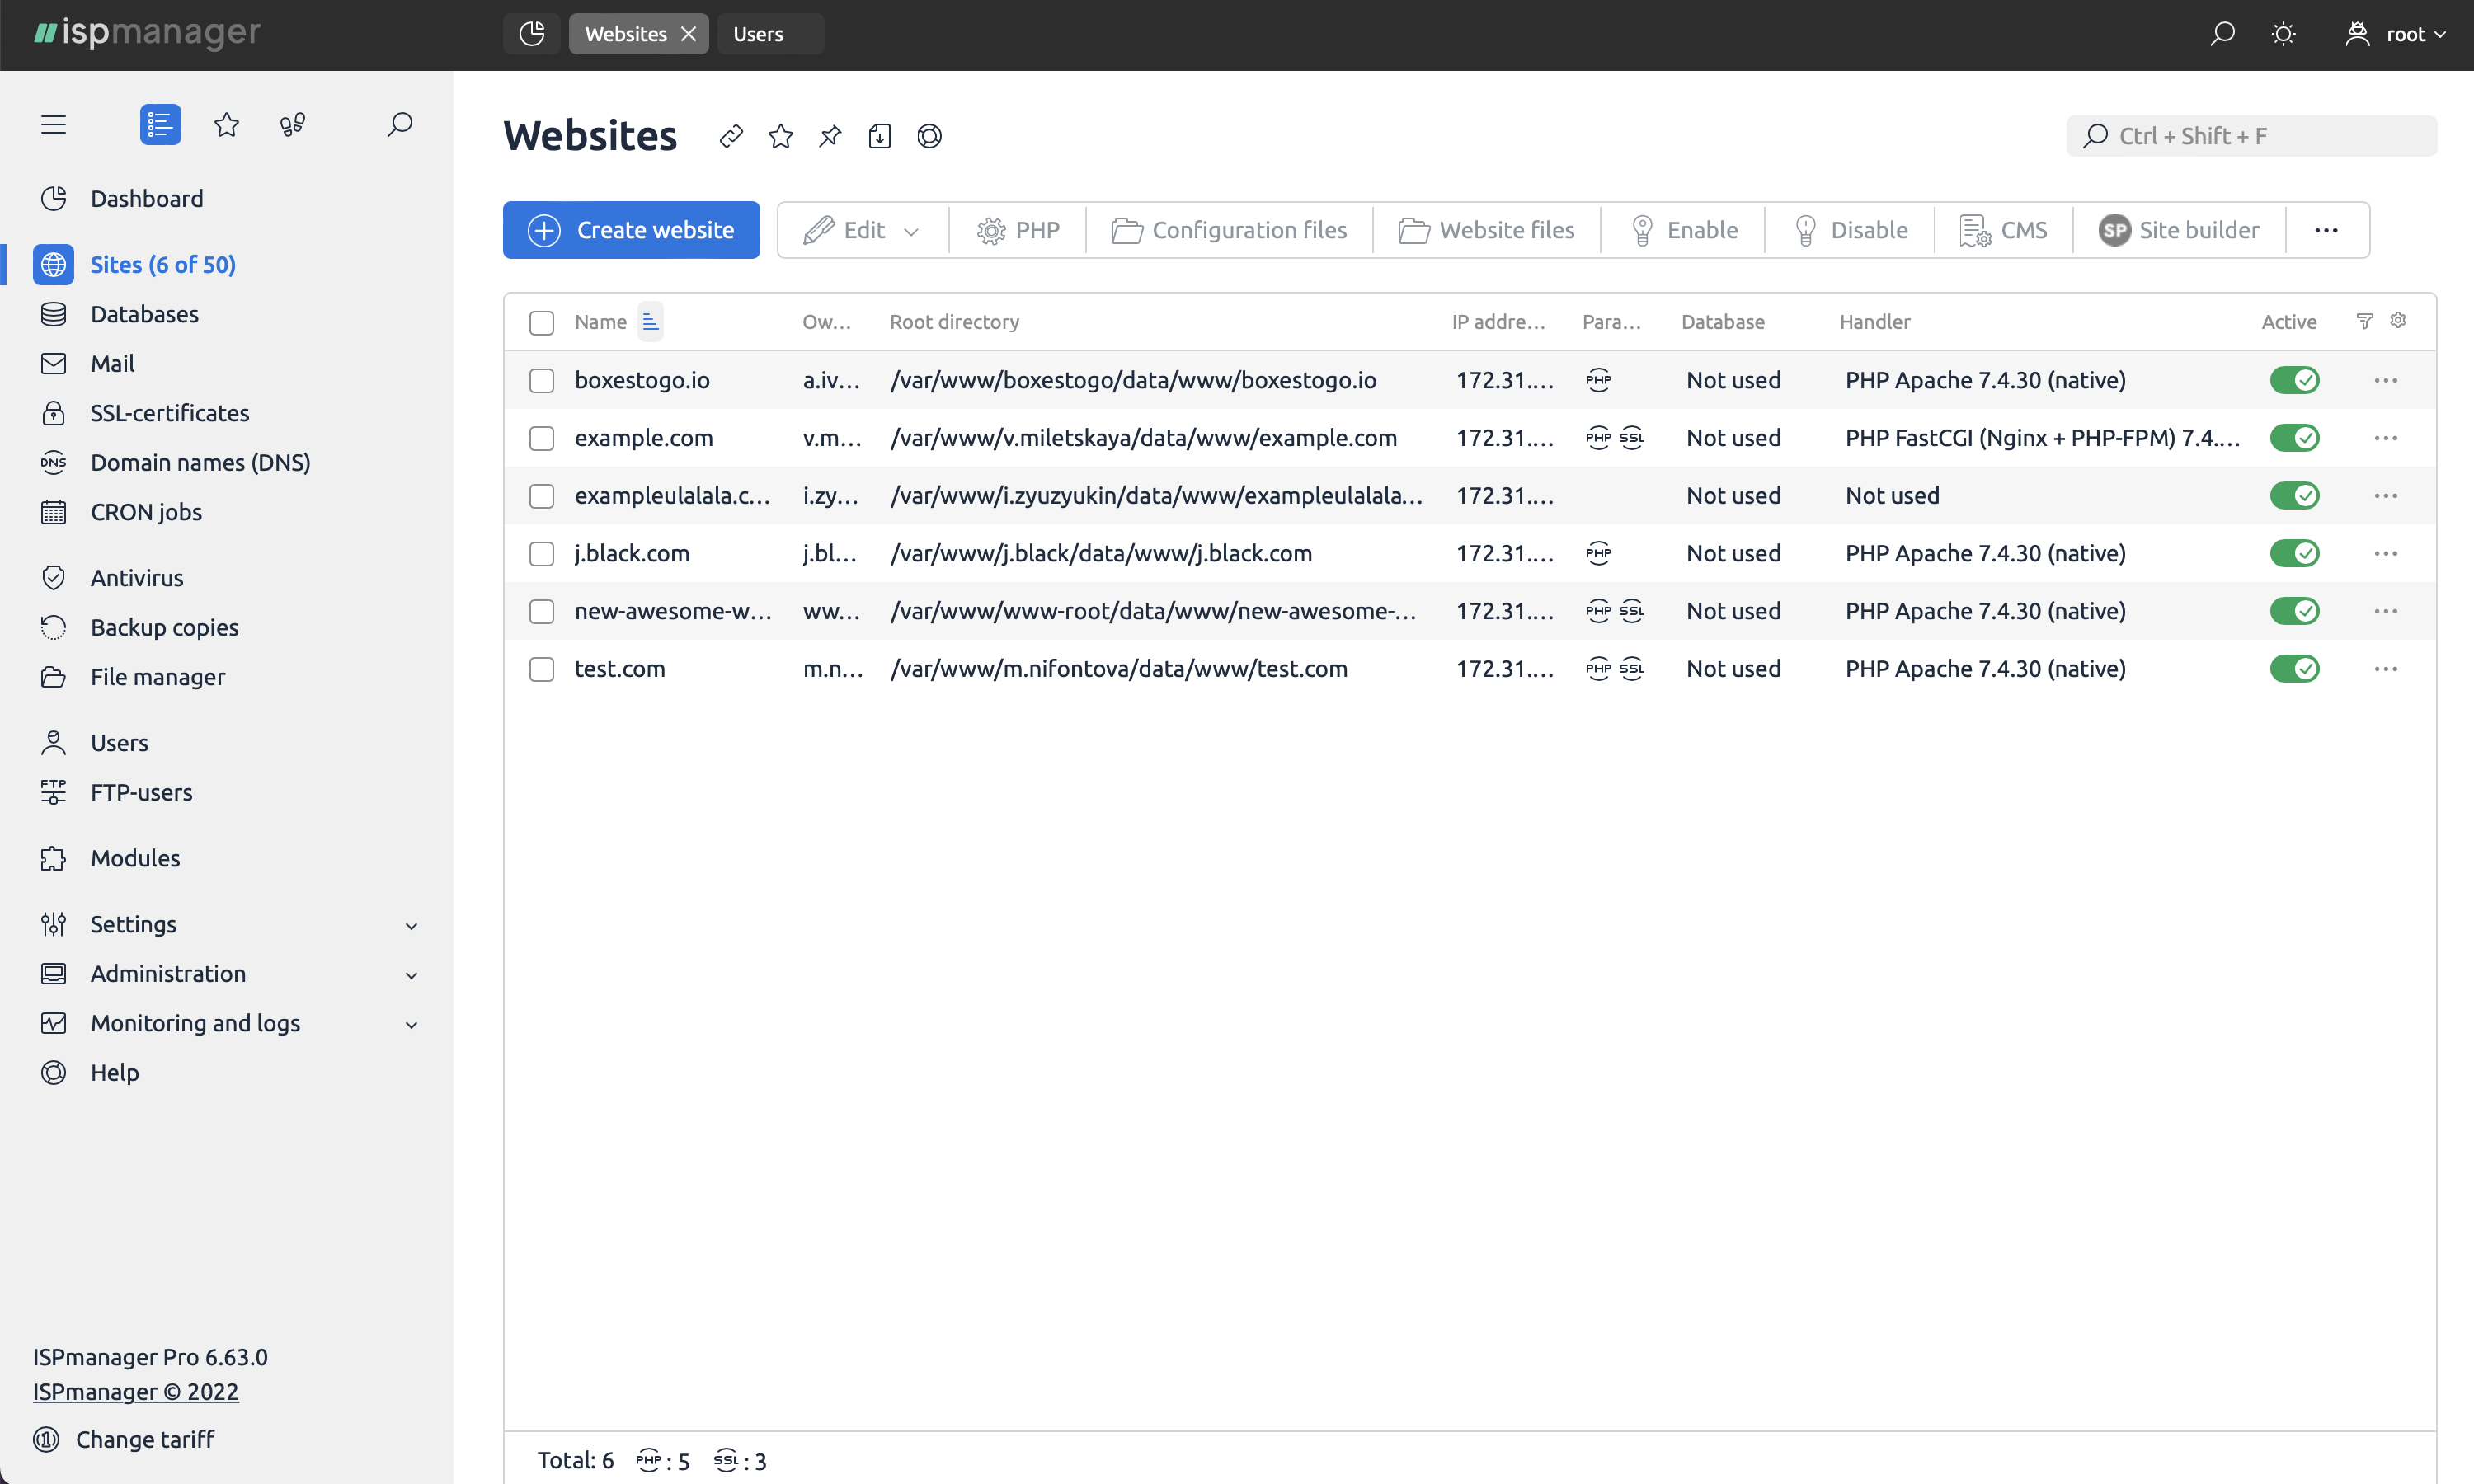Image resolution: width=2474 pixels, height=1484 pixels.
Task: Close the Websites tab
Action: pyautogui.click(x=689, y=34)
